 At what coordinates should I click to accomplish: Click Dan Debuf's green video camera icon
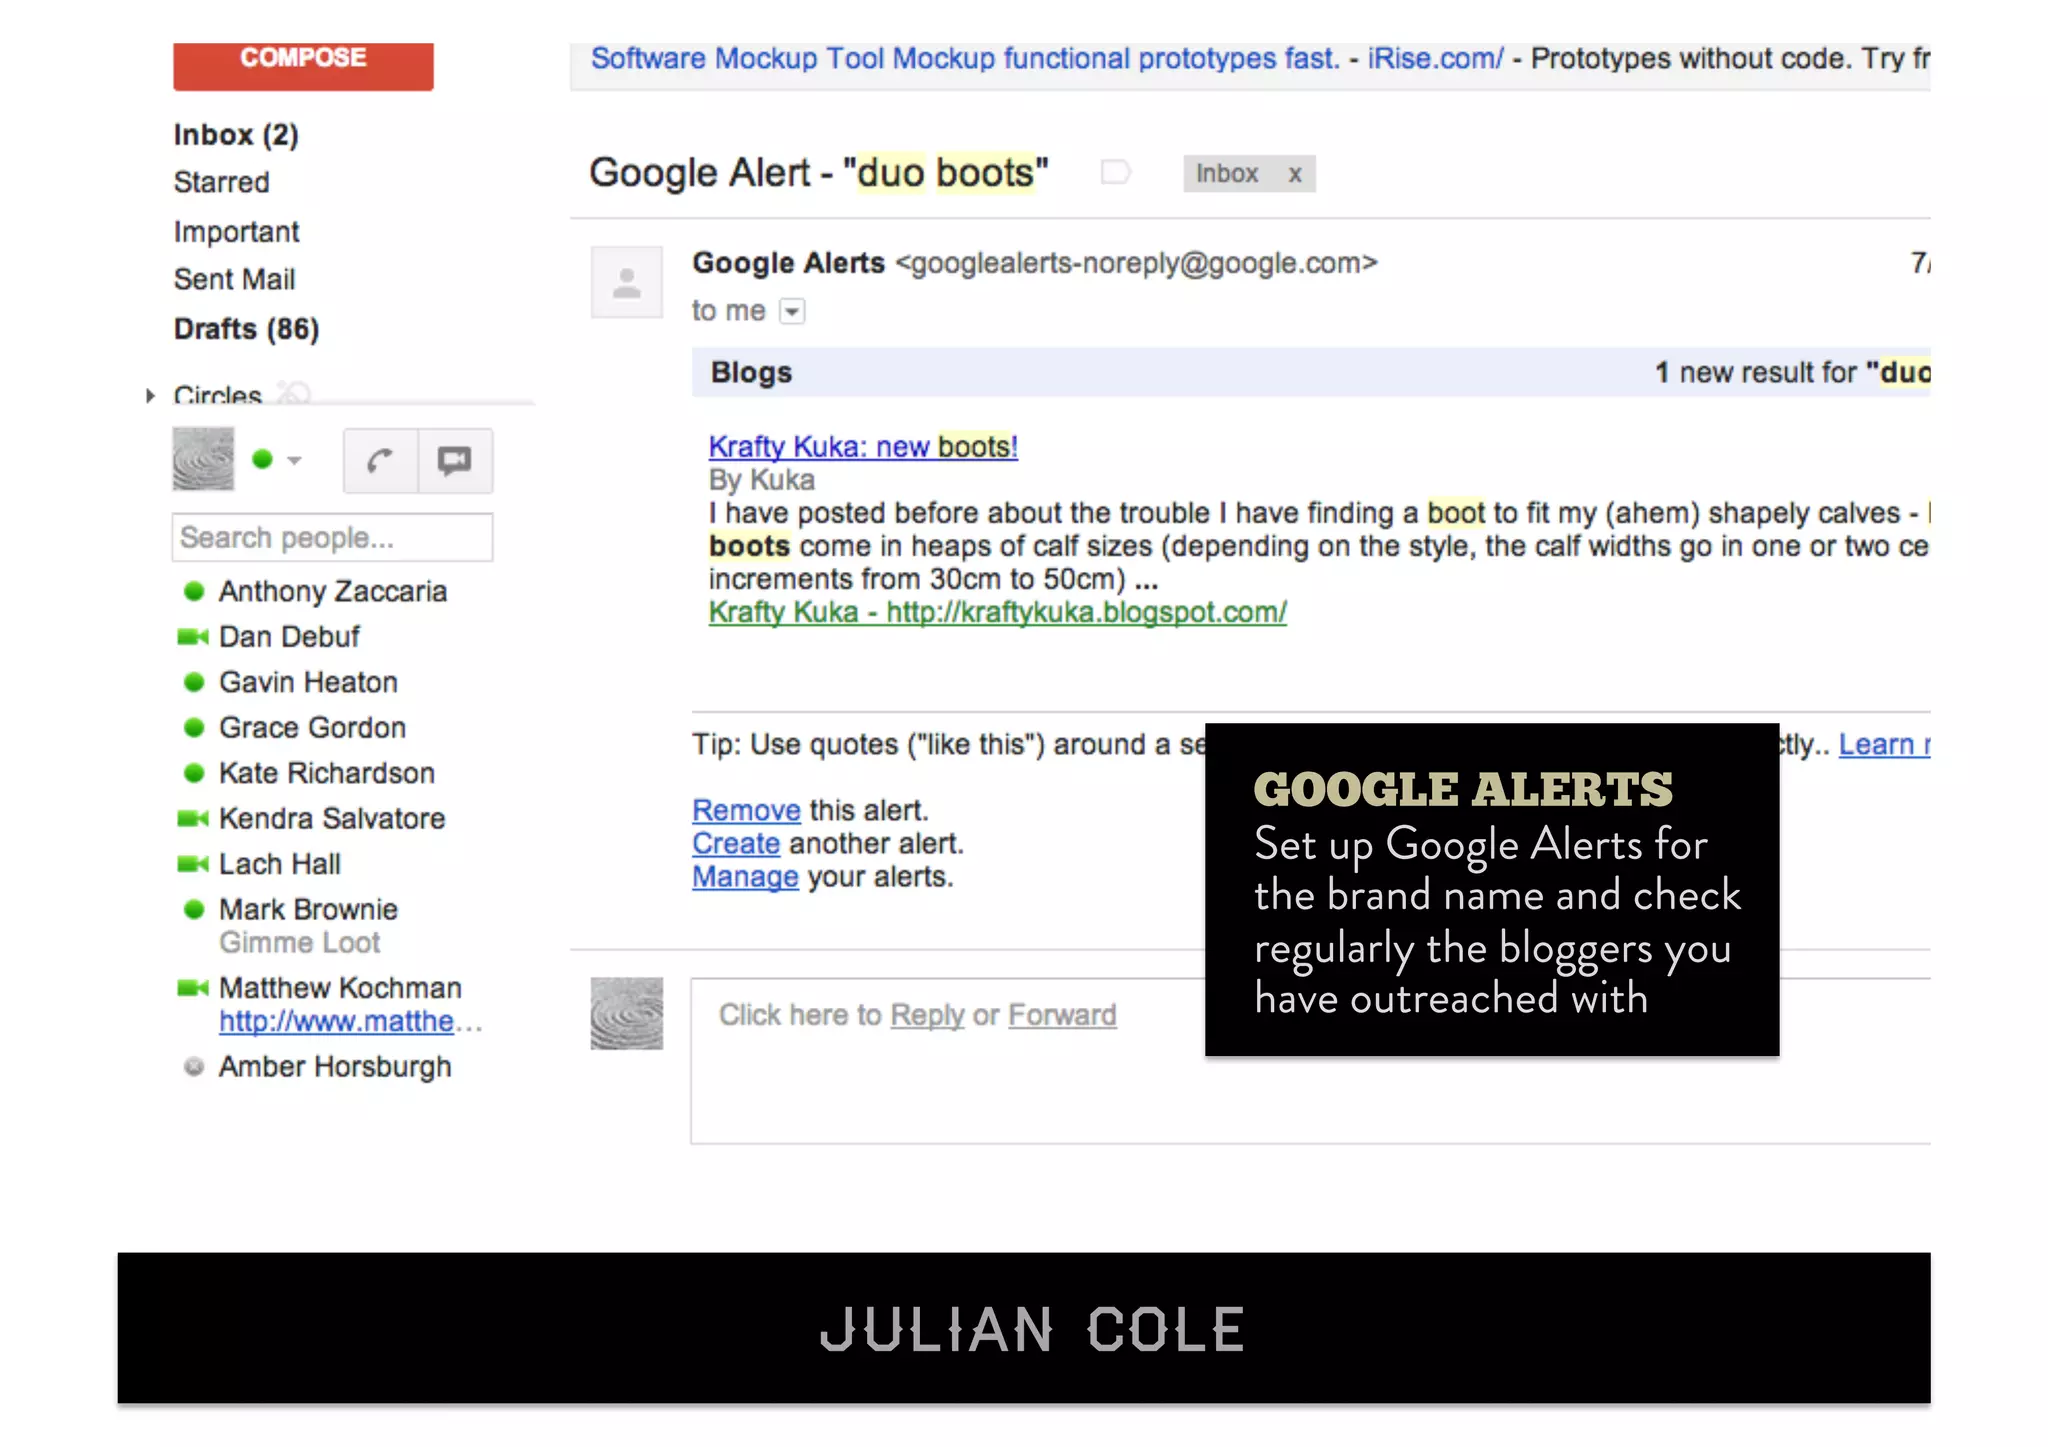[192, 637]
